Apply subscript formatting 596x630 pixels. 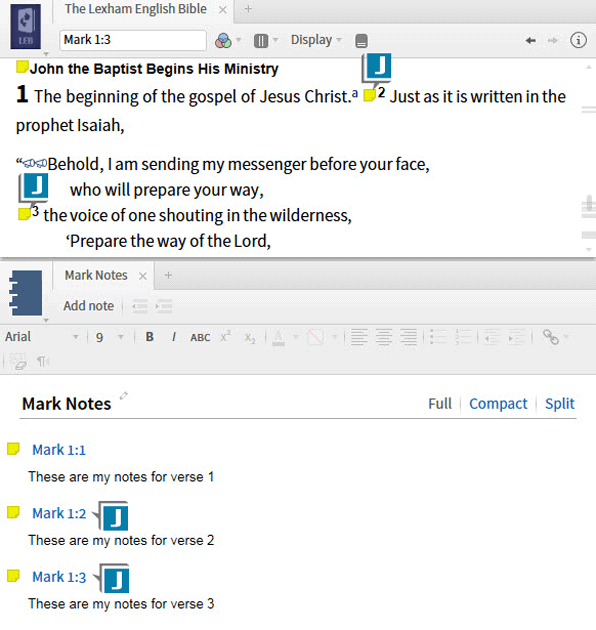point(250,338)
